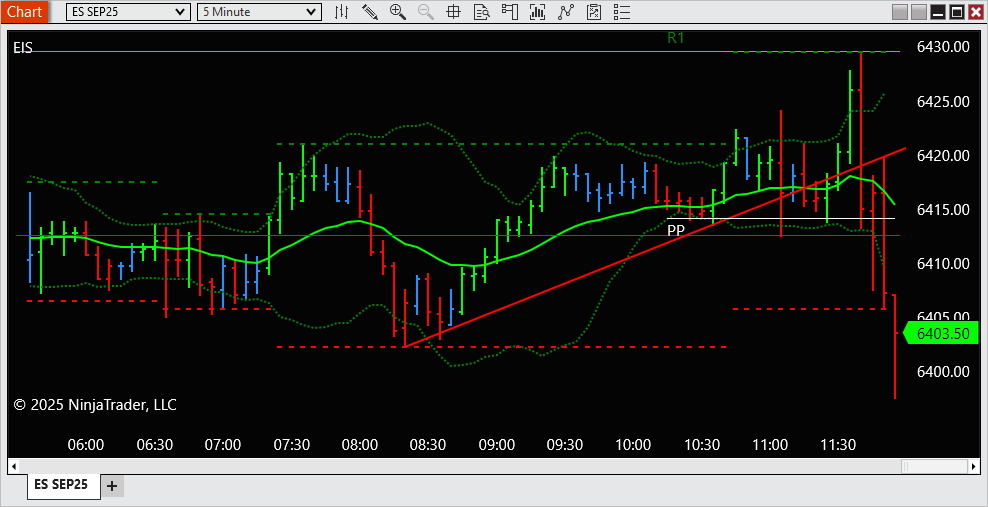The height and width of the screenshot is (507, 988).
Task: Open the indicators bar chart icon
Action: 537,11
